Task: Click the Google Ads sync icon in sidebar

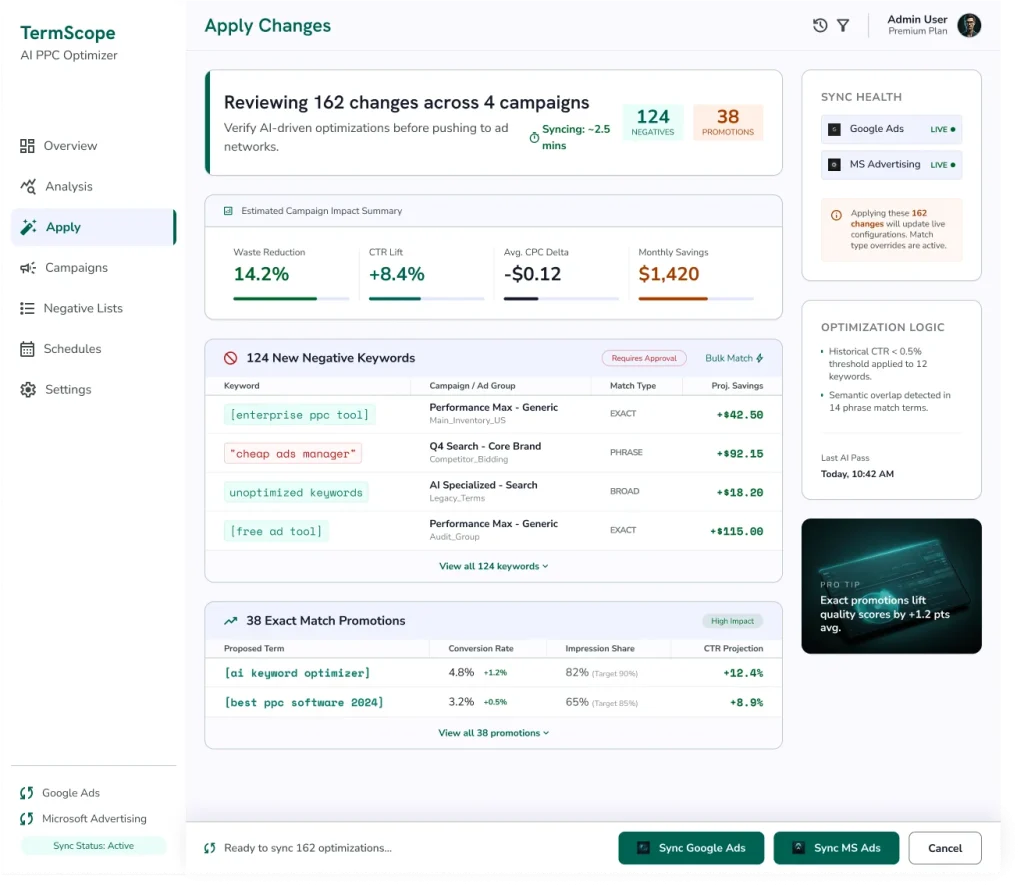Action: (x=26, y=792)
